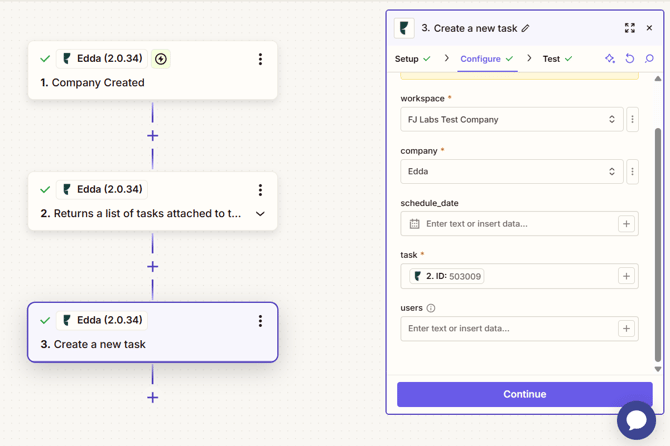
Task: Close the Create a new task panel
Action: (649, 28)
